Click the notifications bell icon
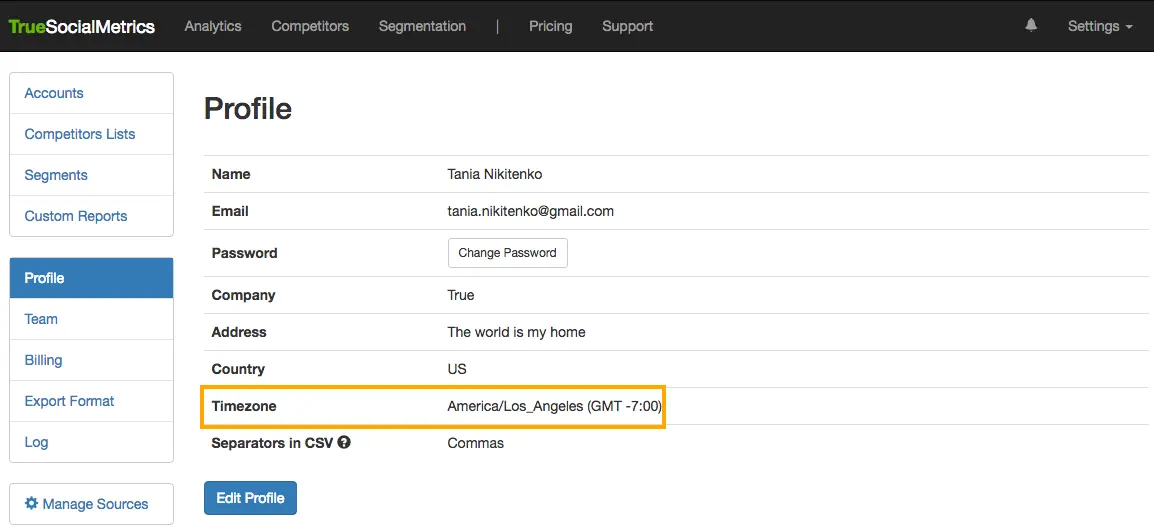The height and width of the screenshot is (531, 1154). point(1031,26)
